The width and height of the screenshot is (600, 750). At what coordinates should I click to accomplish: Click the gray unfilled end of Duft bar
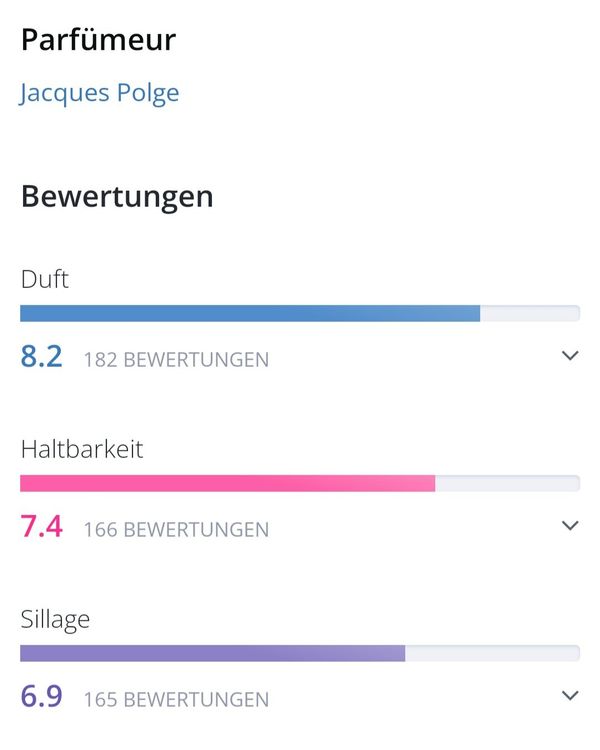pos(530,313)
